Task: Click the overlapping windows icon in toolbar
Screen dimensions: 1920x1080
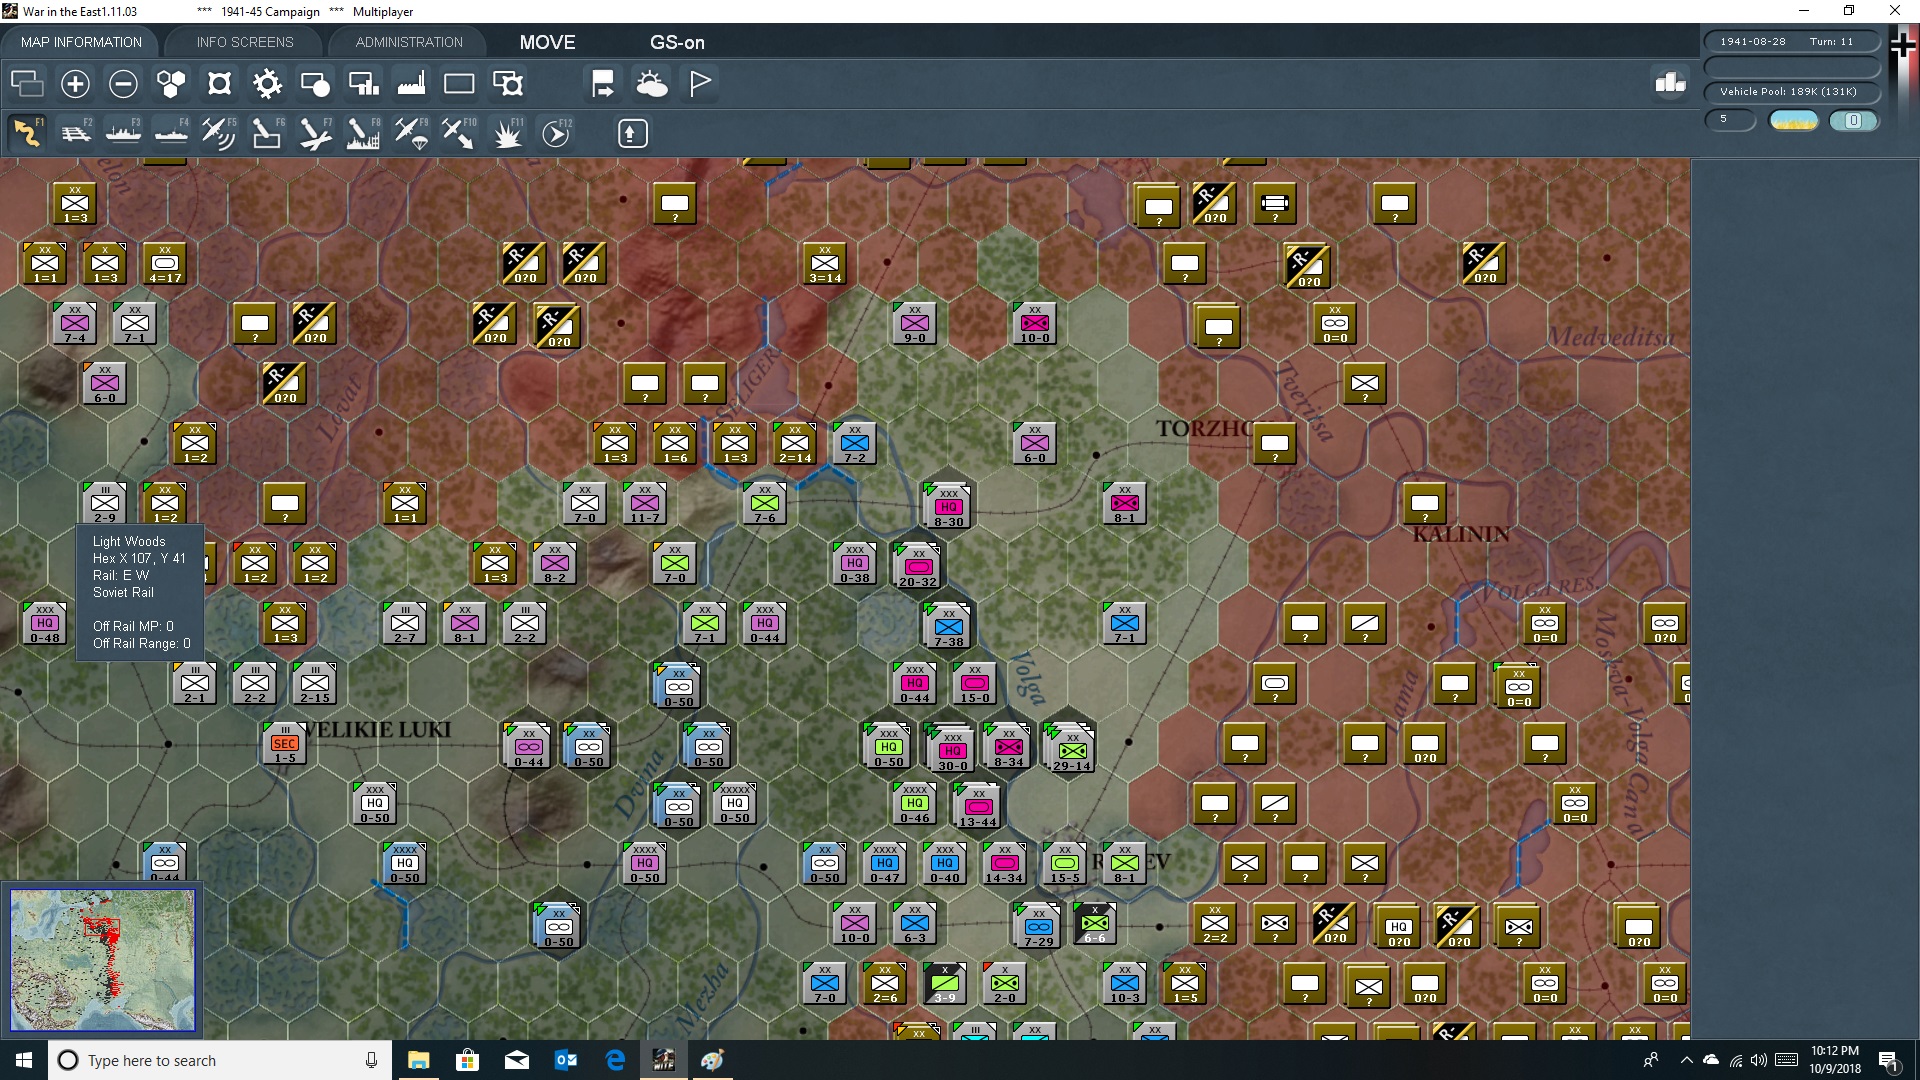Action: tap(27, 84)
